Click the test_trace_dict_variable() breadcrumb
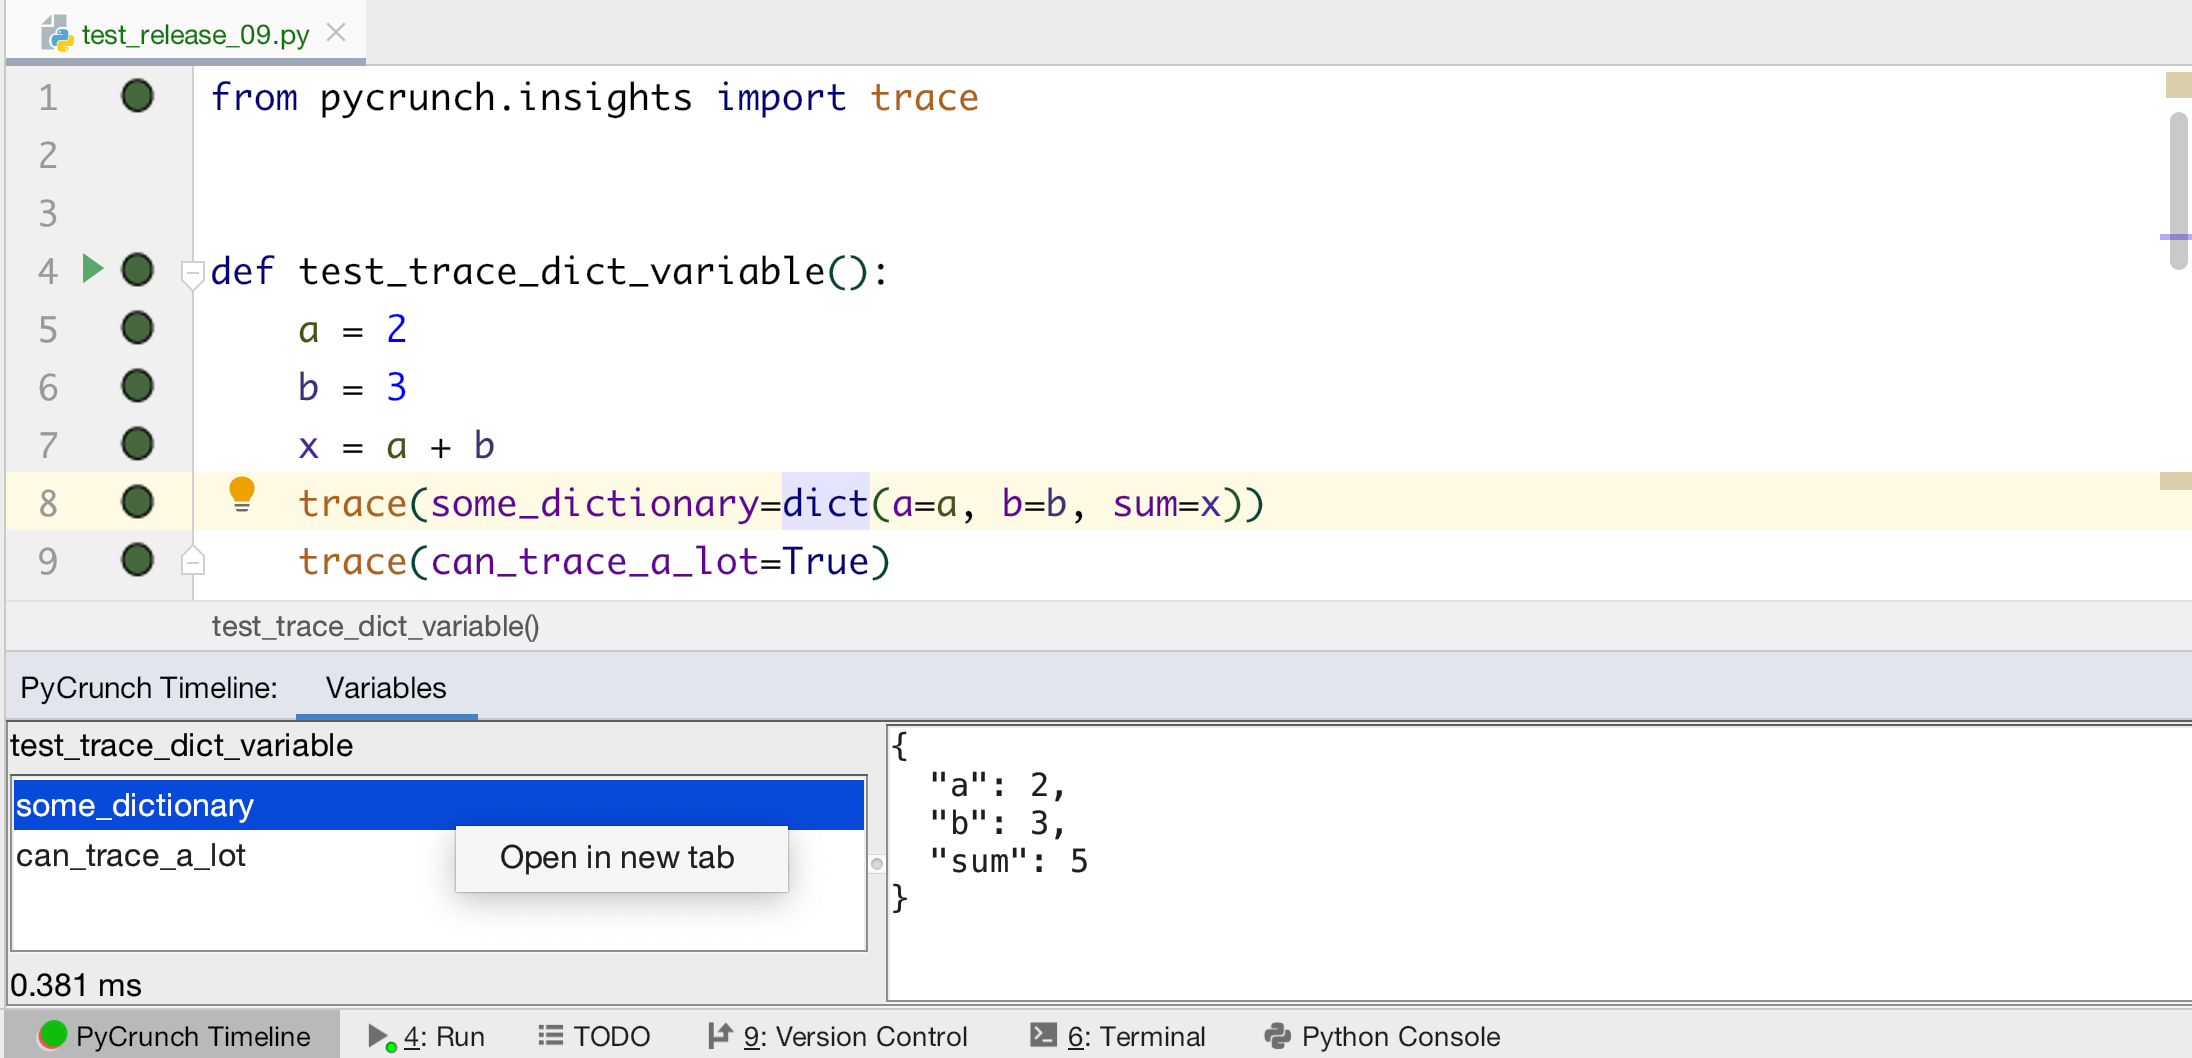The image size is (2192, 1058). [375, 626]
